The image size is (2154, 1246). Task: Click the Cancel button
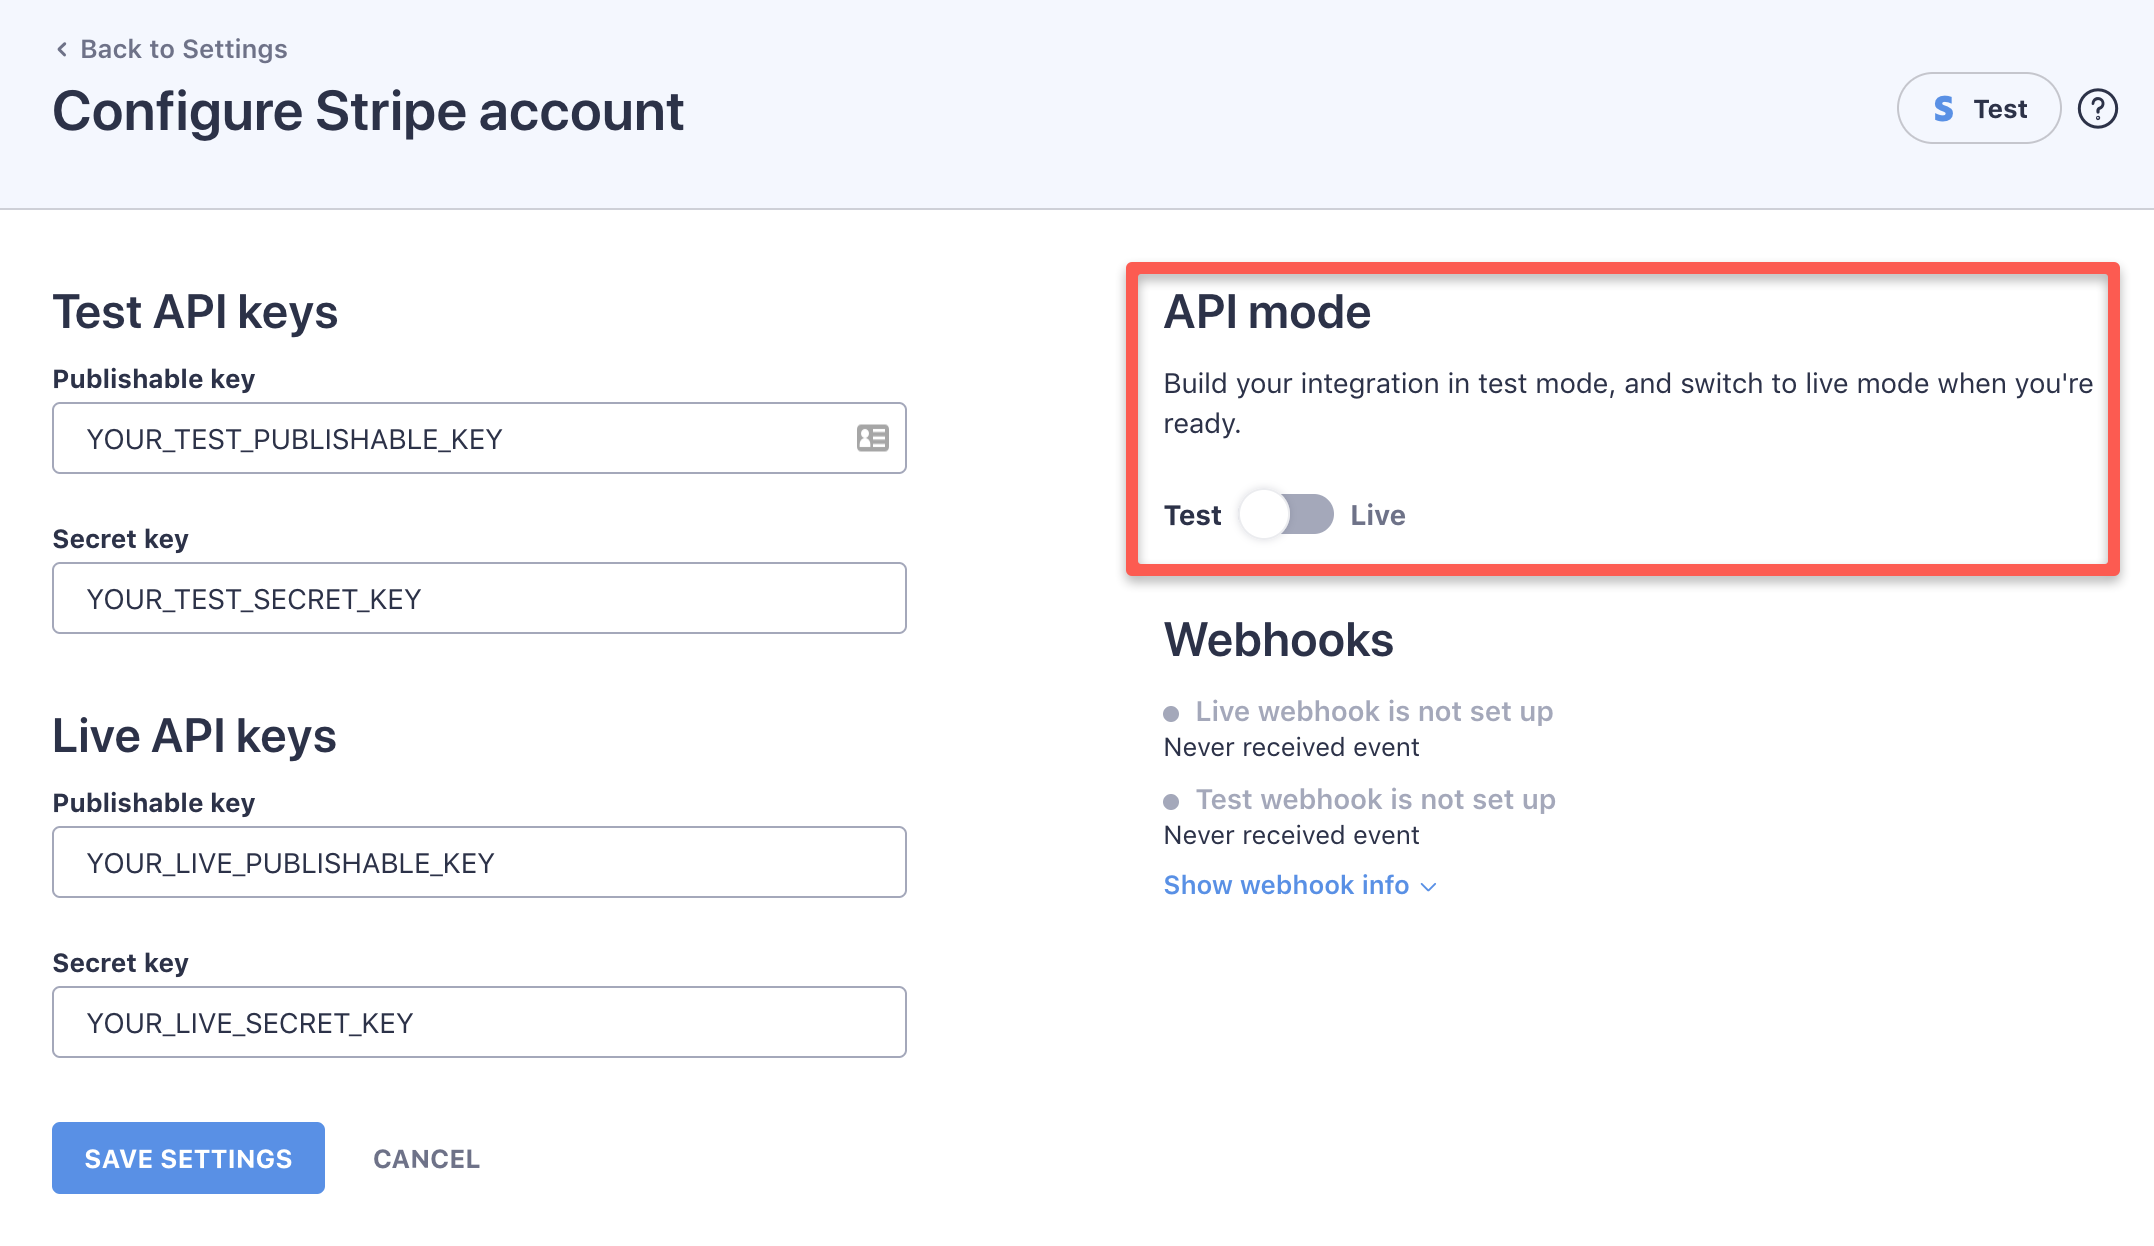(426, 1158)
